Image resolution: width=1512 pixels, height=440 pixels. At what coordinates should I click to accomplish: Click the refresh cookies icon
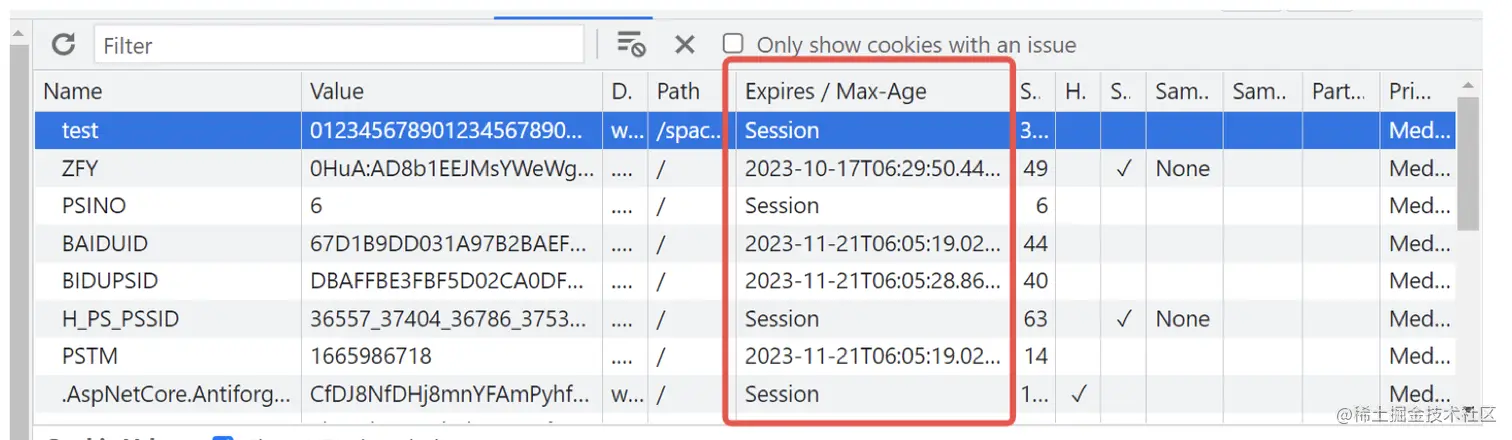(64, 44)
